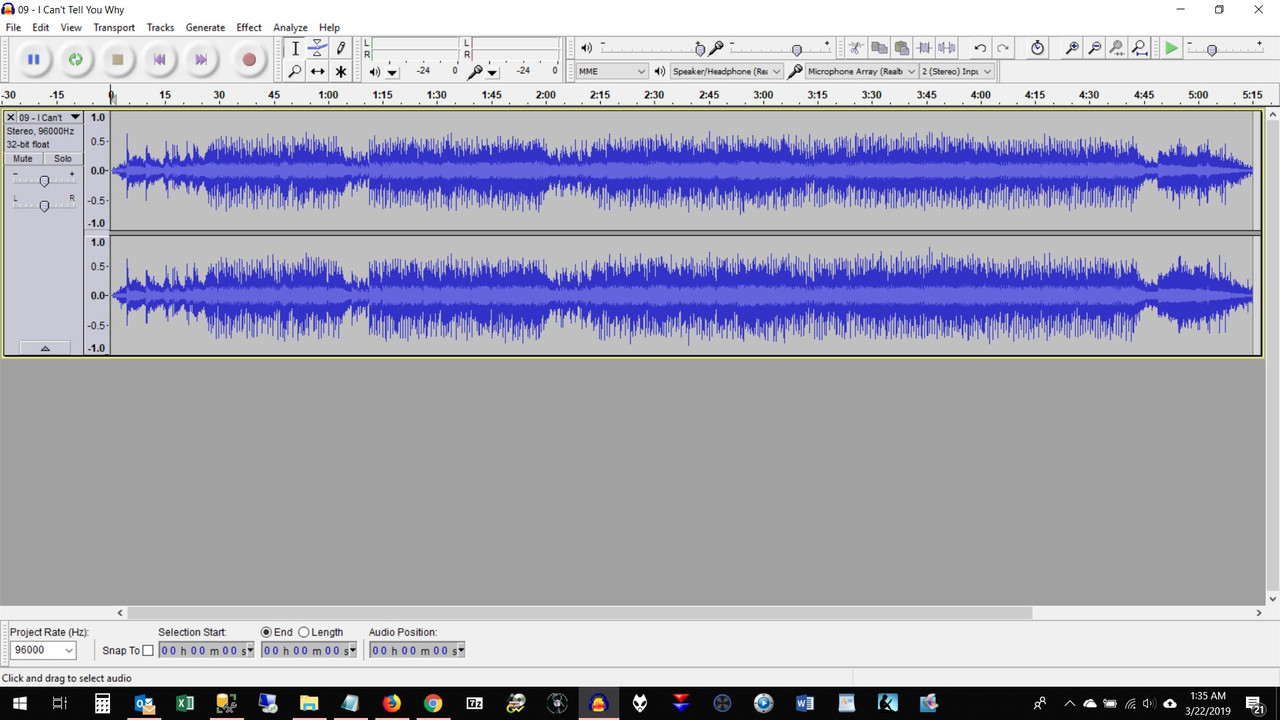Open the View menu
The width and height of the screenshot is (1280, 720).
(71, 27)
